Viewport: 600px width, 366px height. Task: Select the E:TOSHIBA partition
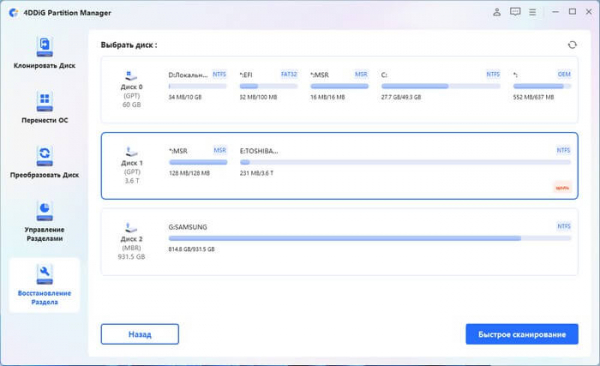[405, 162]
